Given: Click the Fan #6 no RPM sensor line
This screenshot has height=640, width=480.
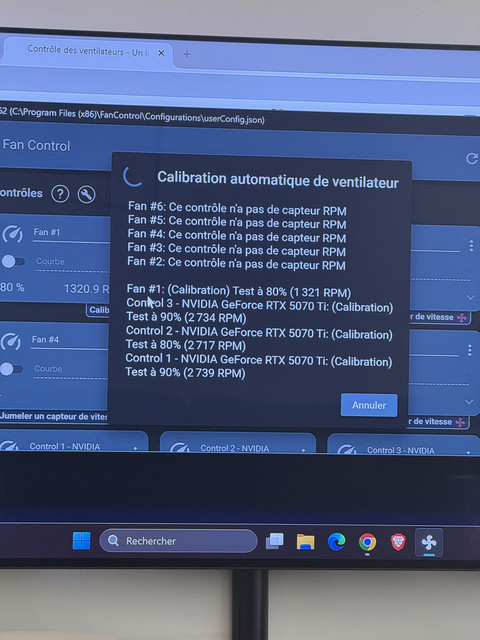Looking at the screenshot, I should click(x=237, y=208).
